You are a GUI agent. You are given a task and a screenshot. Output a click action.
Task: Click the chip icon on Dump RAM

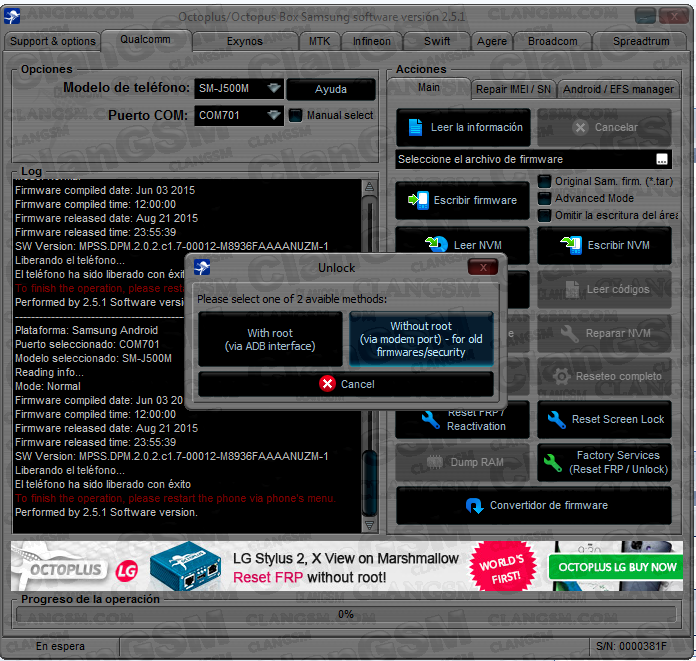pos(435,463)
